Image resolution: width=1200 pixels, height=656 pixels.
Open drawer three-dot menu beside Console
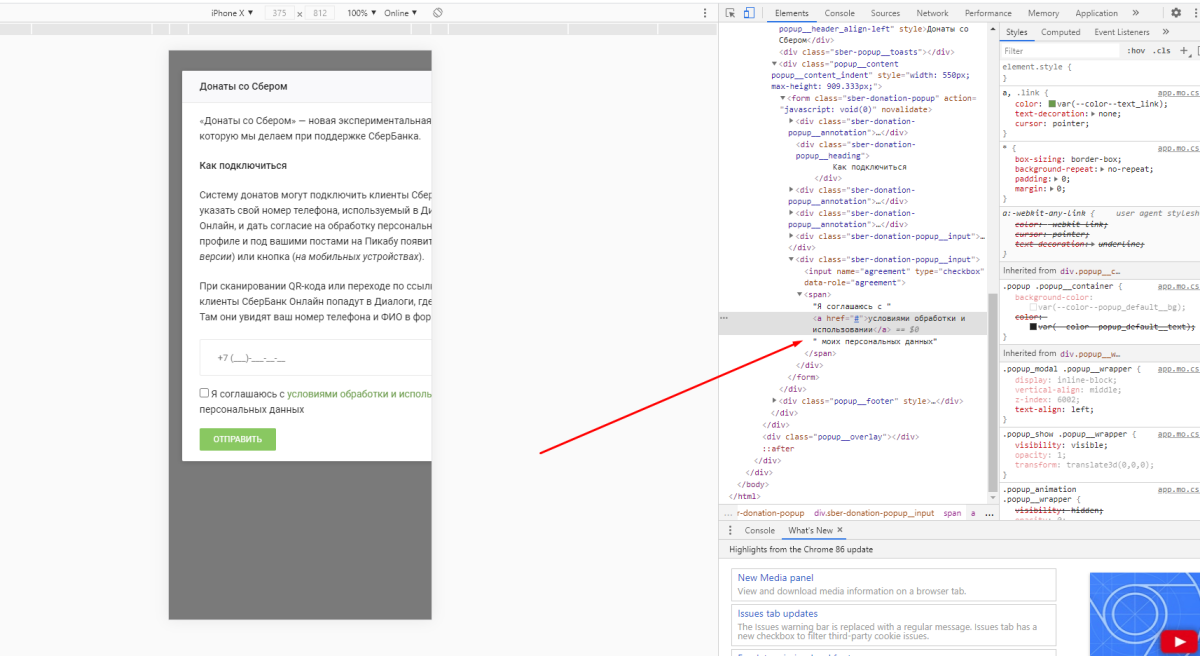click(x=730, y=530)
